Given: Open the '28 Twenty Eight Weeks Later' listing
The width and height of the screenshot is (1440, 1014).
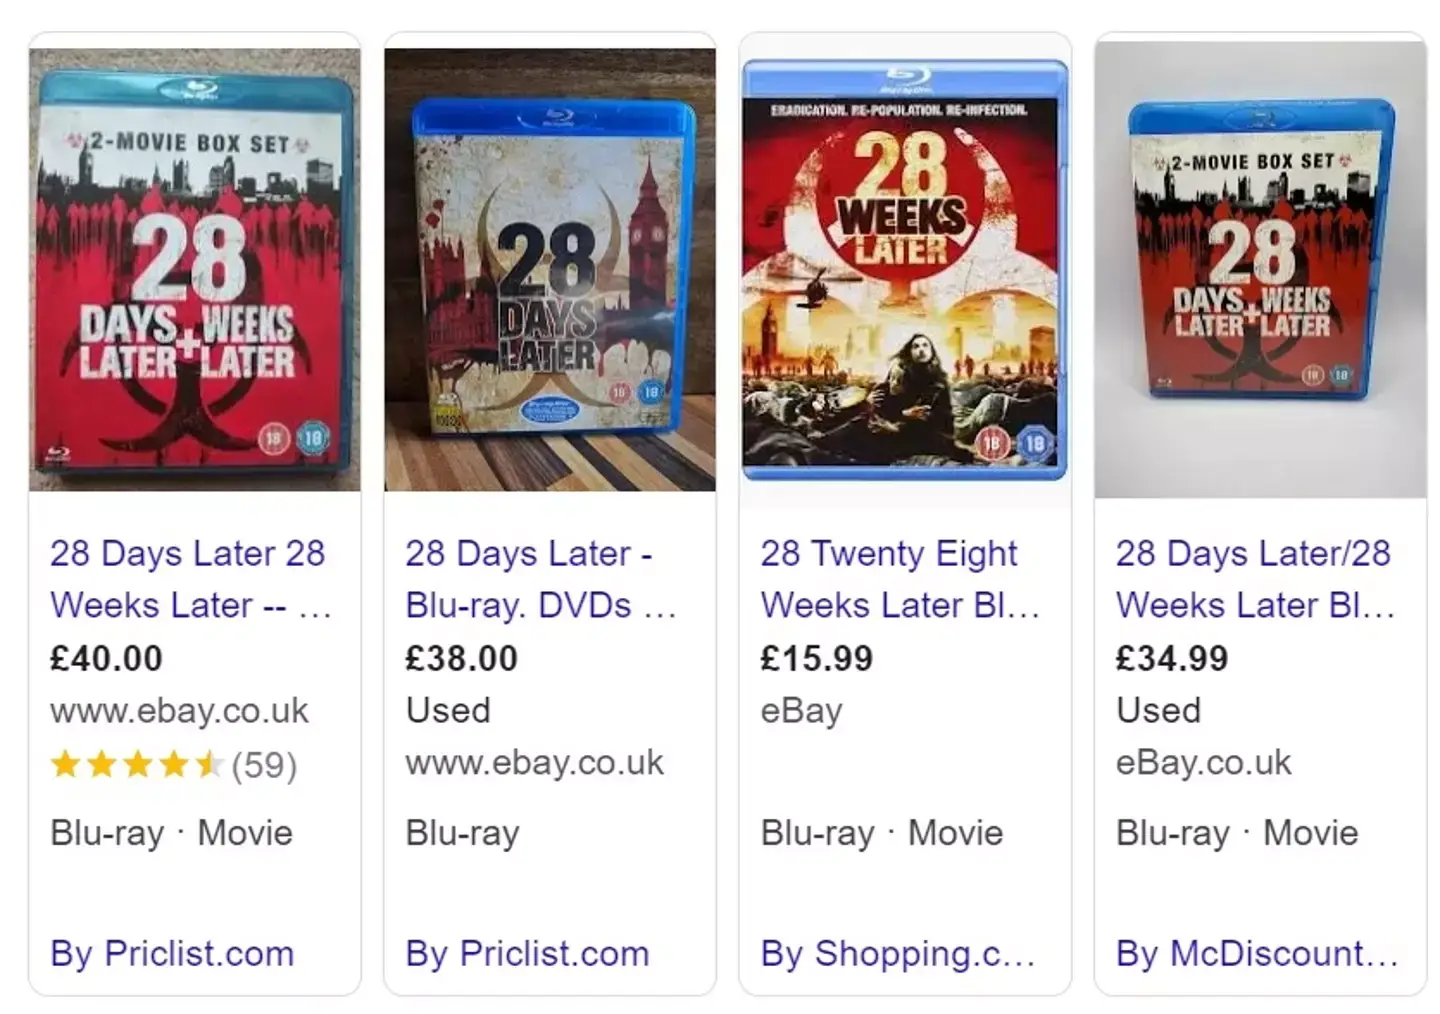Looking at the screenshot, I should [x=888, y=580].
